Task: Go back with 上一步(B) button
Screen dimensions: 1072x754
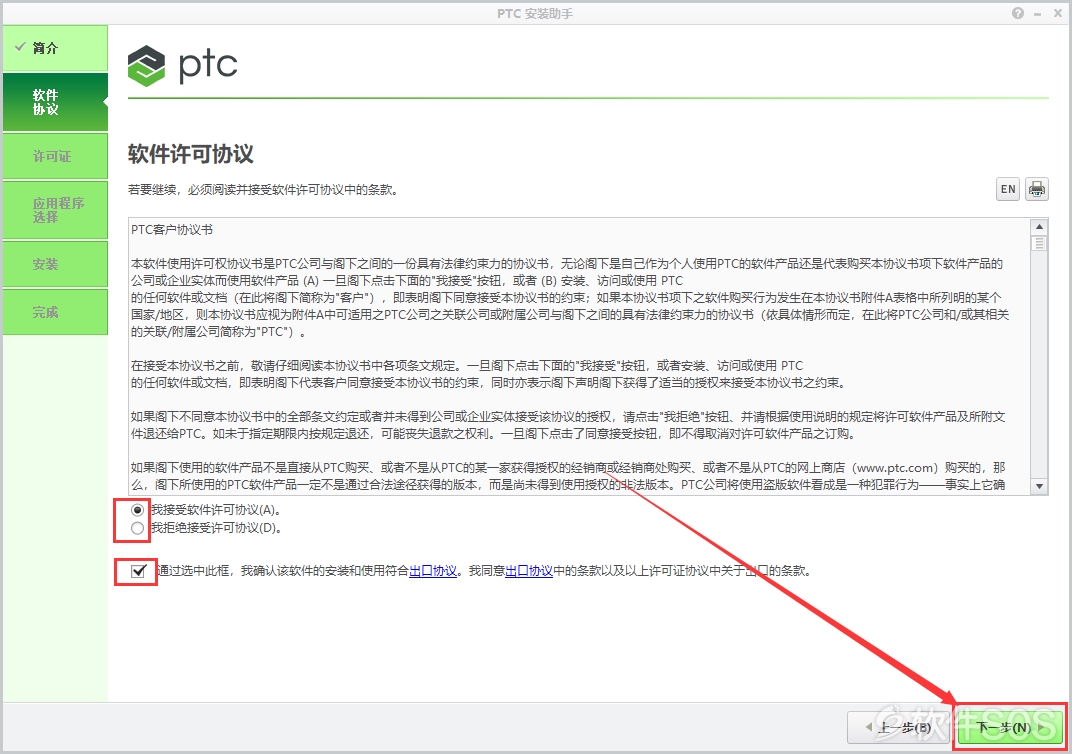Action: pos(900,727)
